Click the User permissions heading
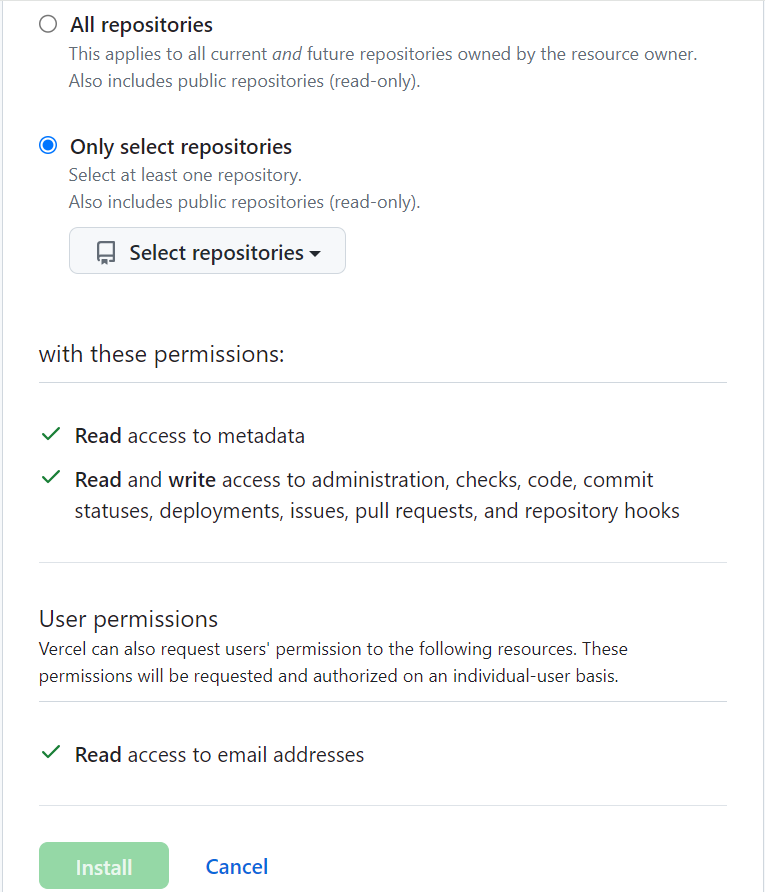Image resolution: width=765 pixels, height=892 pixels. (128, 618)
